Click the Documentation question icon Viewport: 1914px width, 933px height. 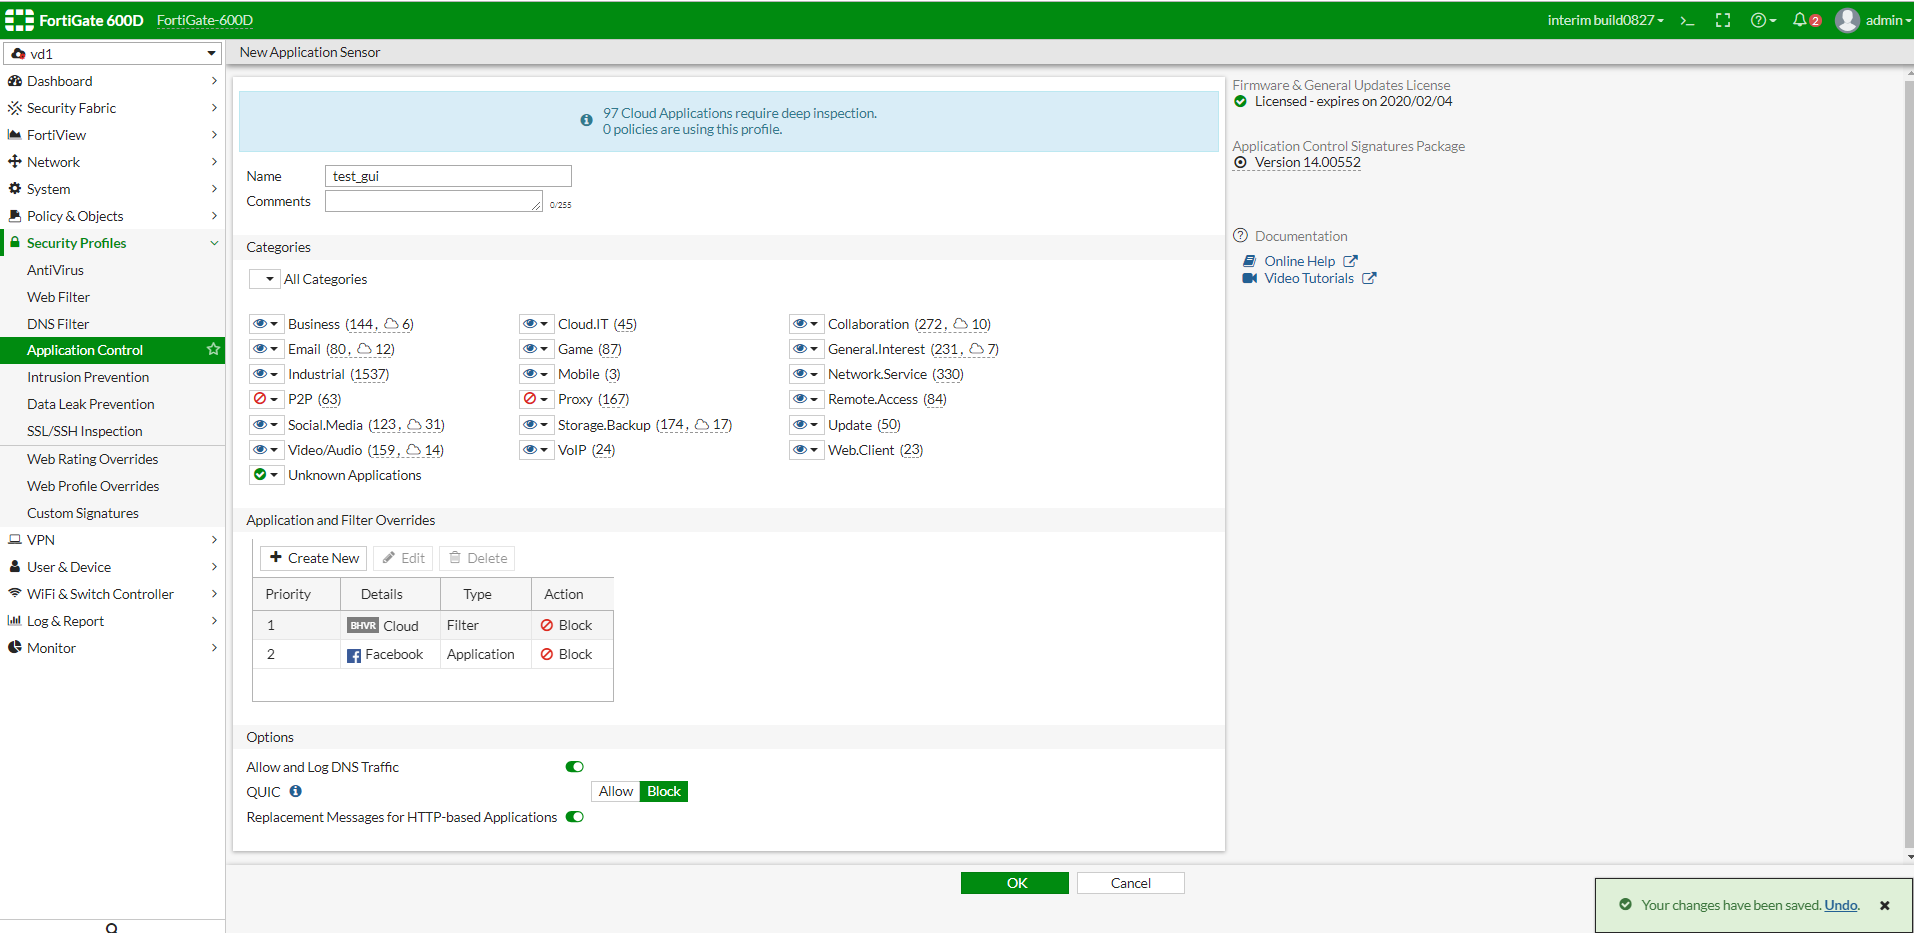pyautogui.click(x=1241, y=236)
